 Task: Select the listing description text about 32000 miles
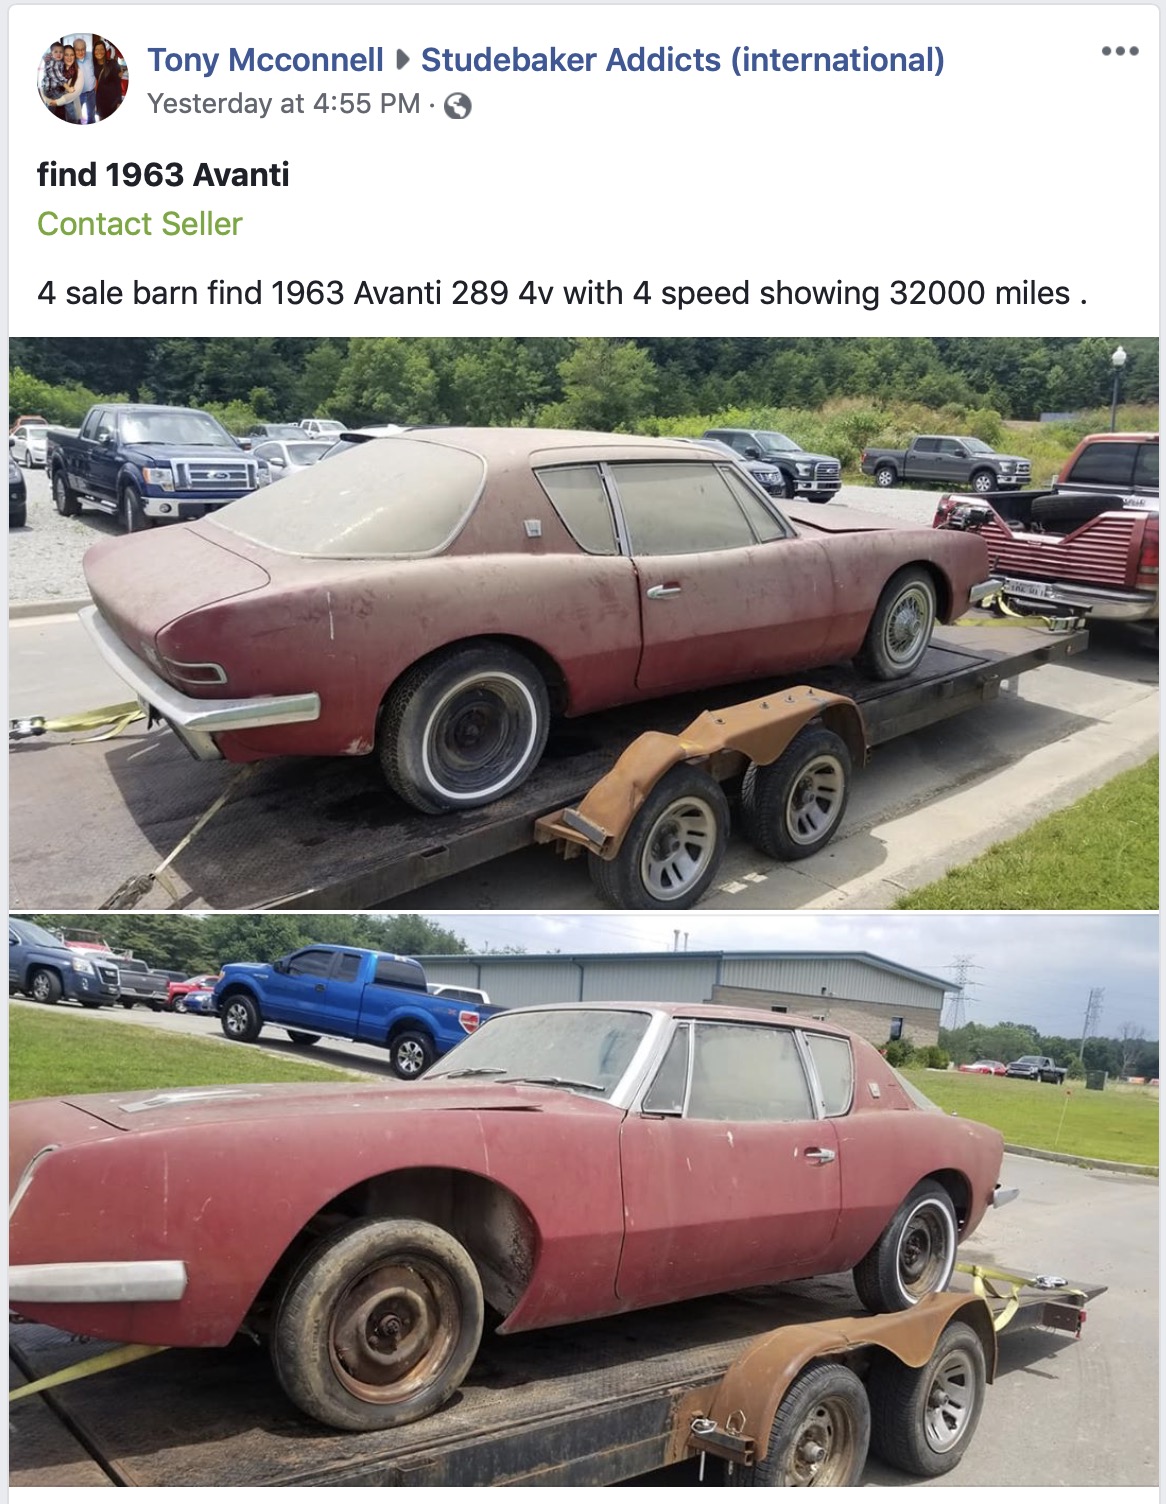pyautogui.click(x=562, y=293)
